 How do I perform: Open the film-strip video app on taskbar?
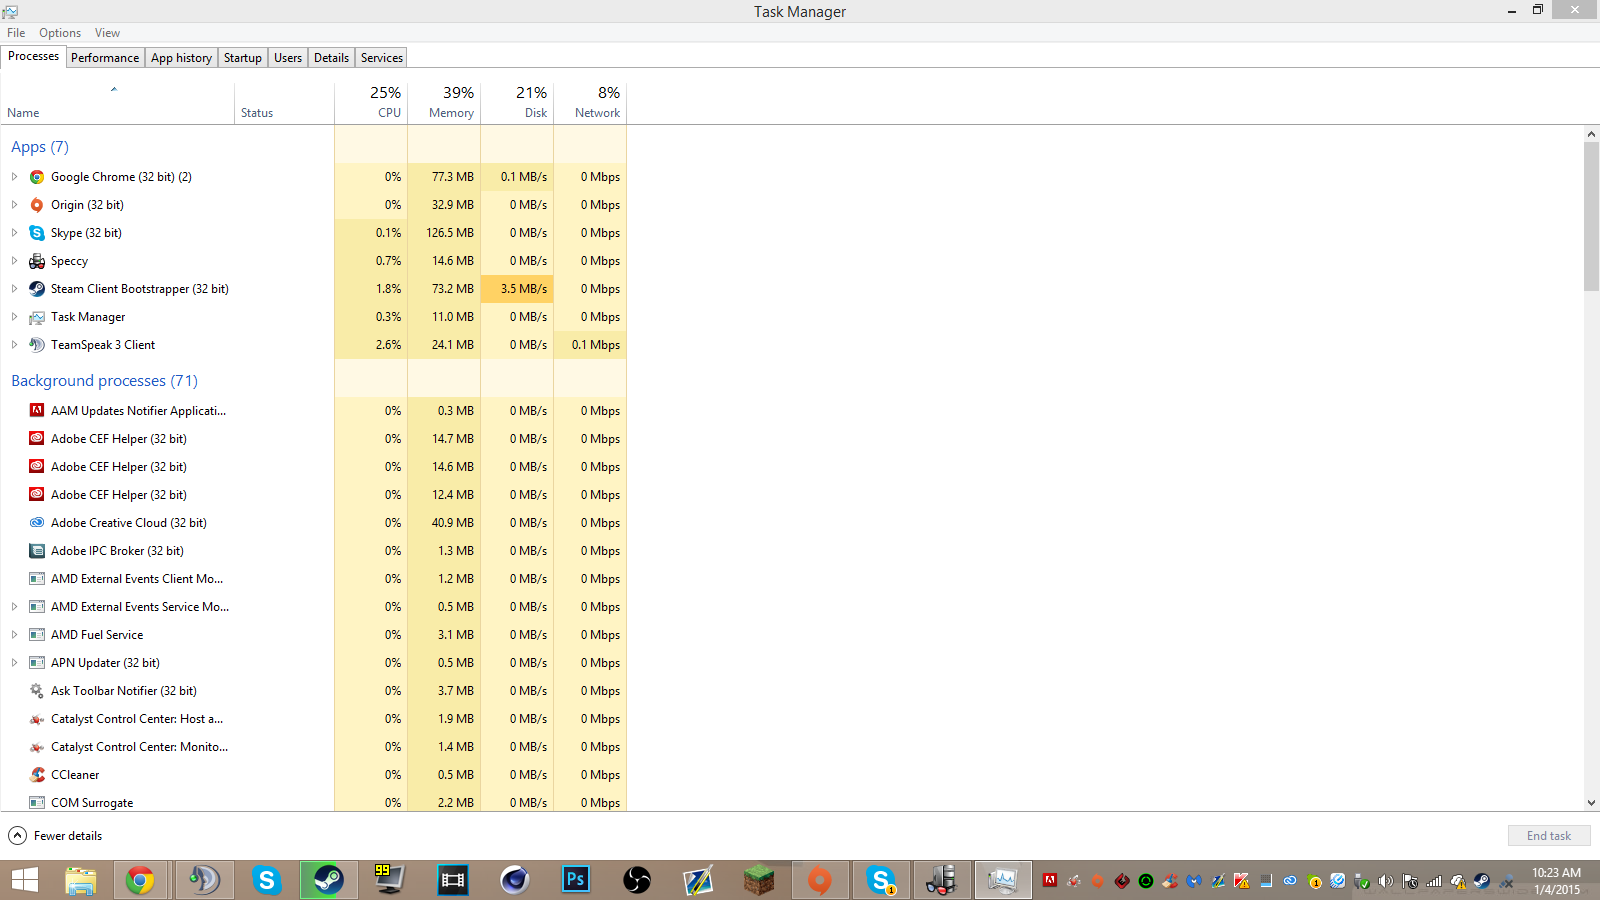pos(453,880)
